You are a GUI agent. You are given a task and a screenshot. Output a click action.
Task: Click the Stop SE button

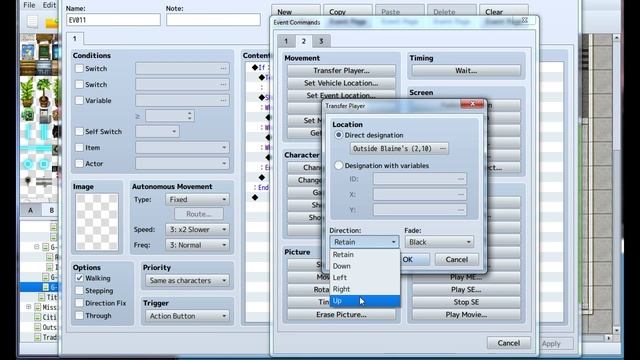[466, 302]
